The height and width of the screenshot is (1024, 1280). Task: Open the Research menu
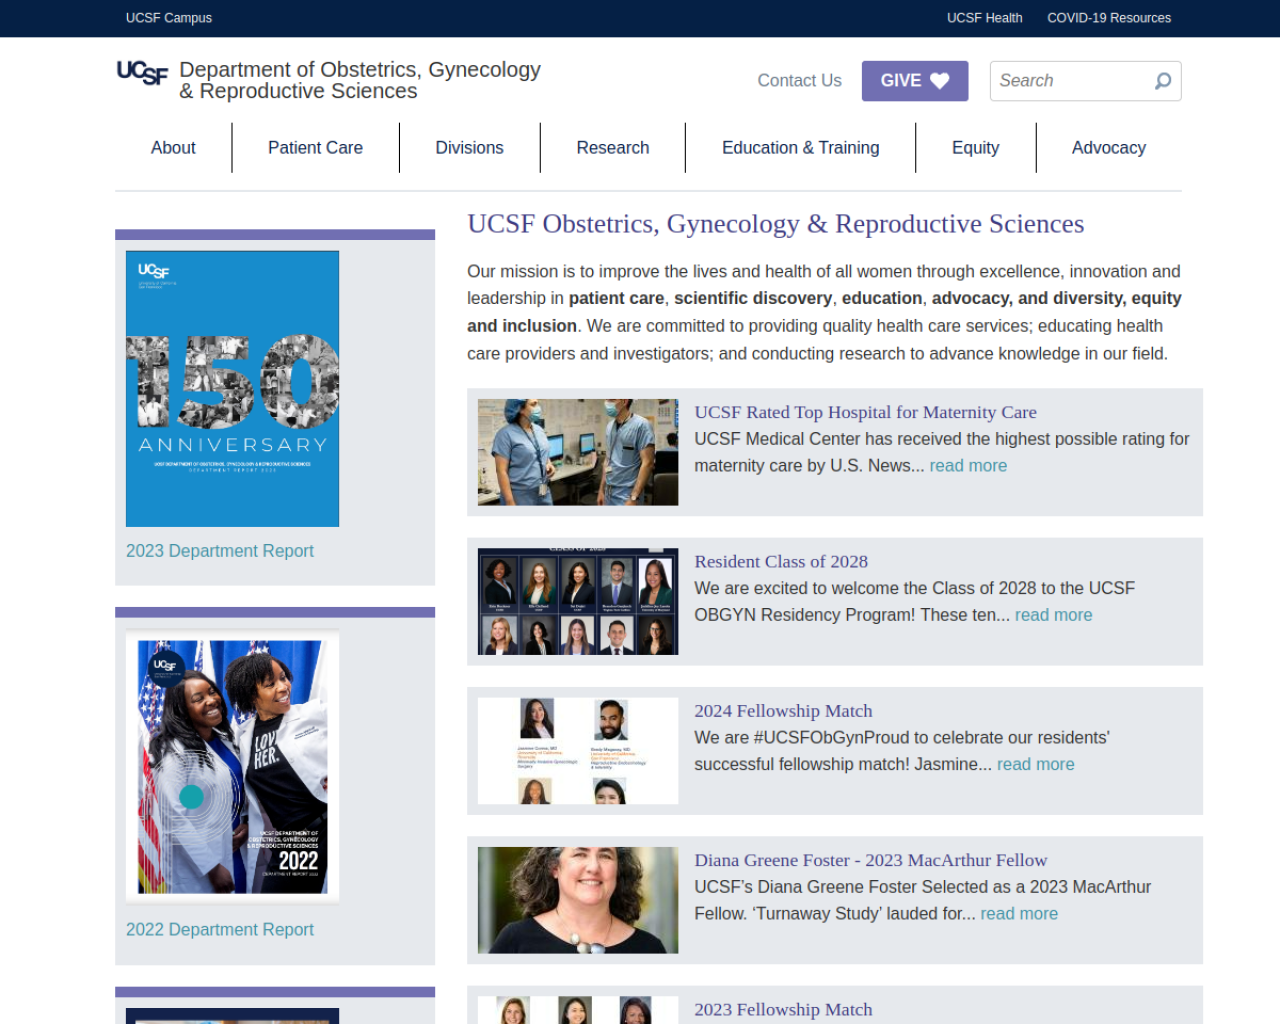click(613, 148)
